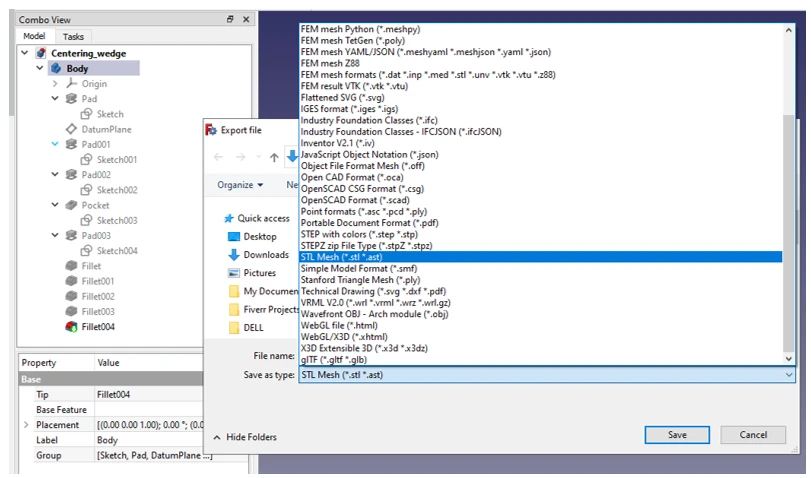Choose Stanford Triangle Mesh (*.ply)
Image resolution: width=811 pixels, height=478 pixels.
[x=540, y=280]
